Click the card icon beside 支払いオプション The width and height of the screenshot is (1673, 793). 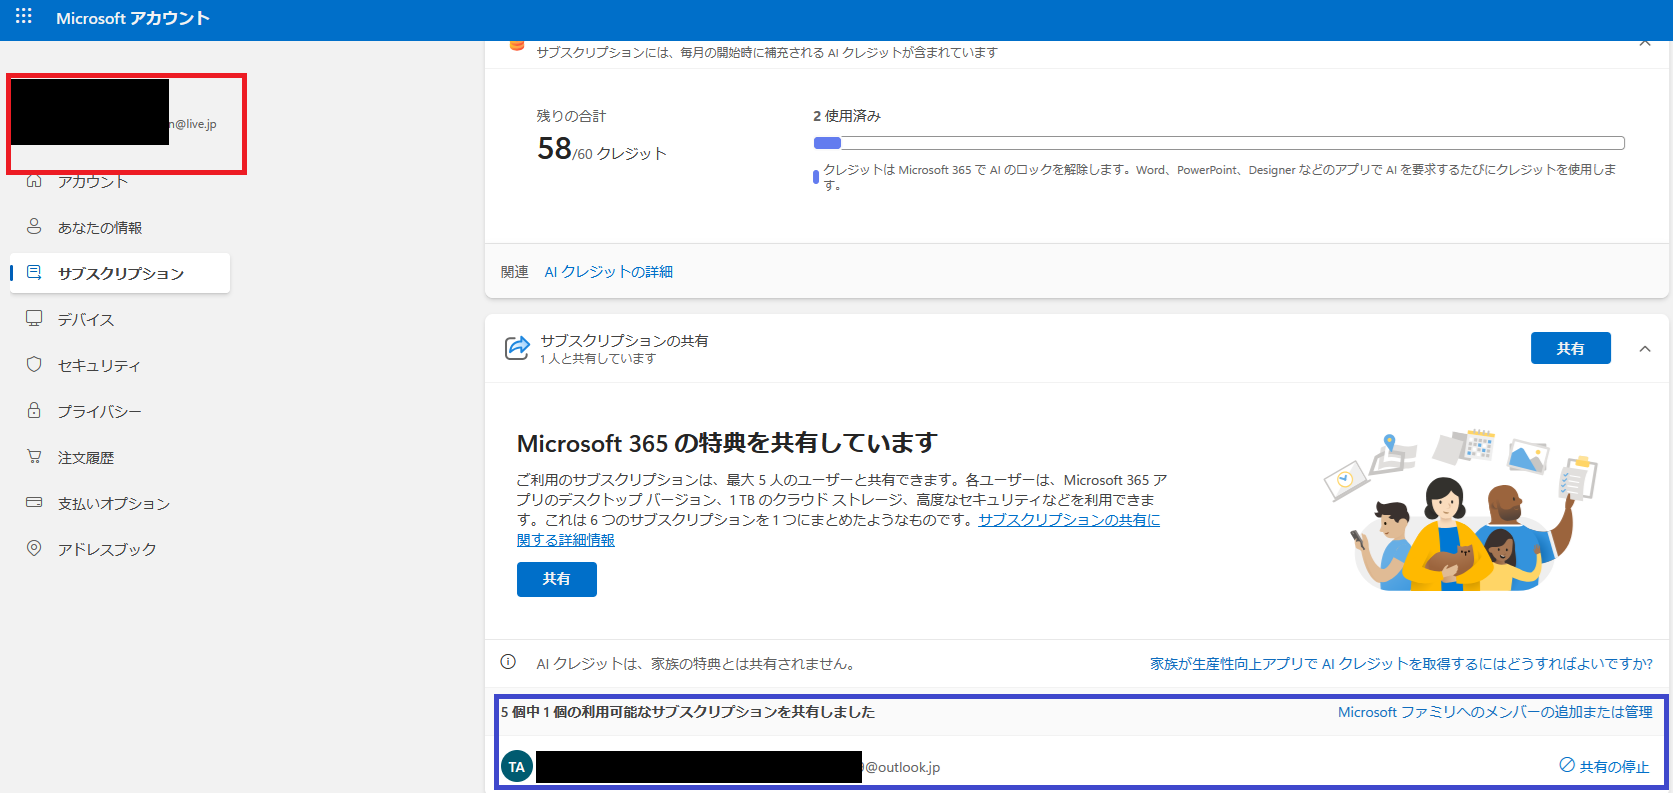[34, 502]
